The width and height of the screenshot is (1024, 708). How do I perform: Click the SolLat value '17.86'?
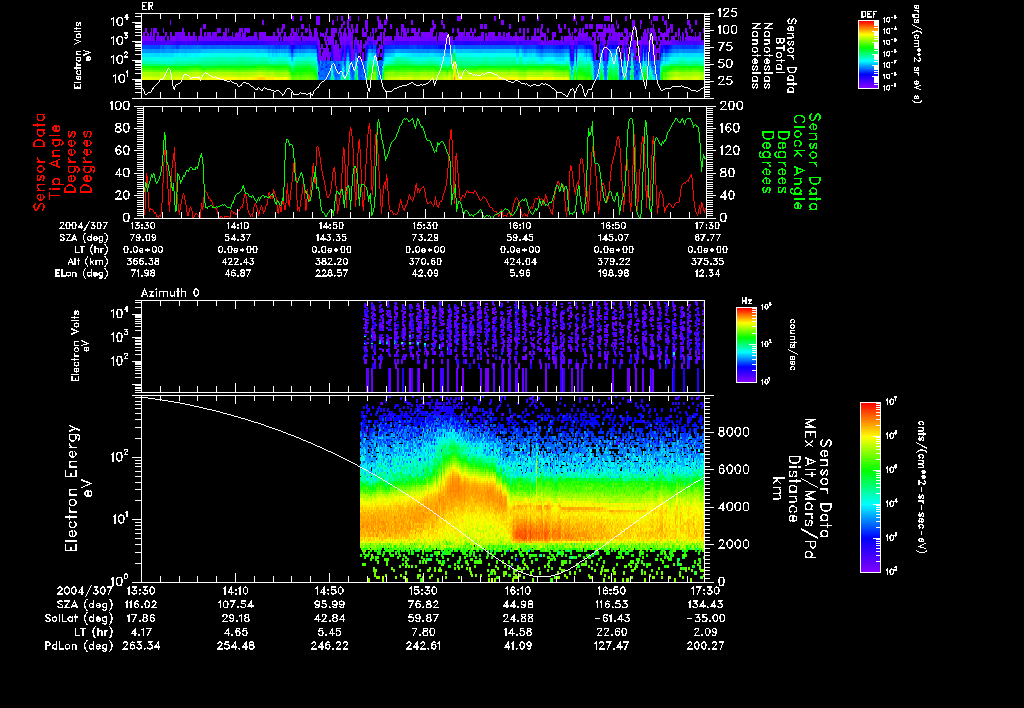pyautogui.click(x=140, y=619)
